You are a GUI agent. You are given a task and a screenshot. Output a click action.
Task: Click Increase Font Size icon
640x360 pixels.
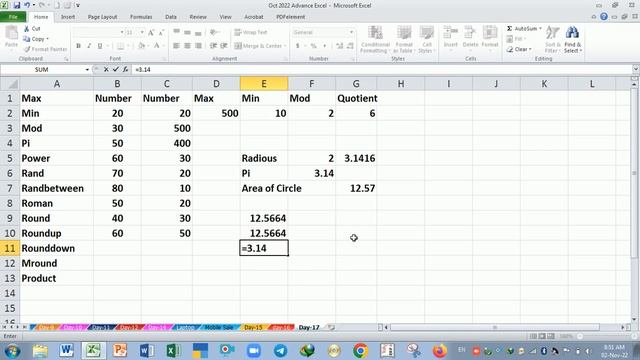pyautogui.click(x=151, y=32)
